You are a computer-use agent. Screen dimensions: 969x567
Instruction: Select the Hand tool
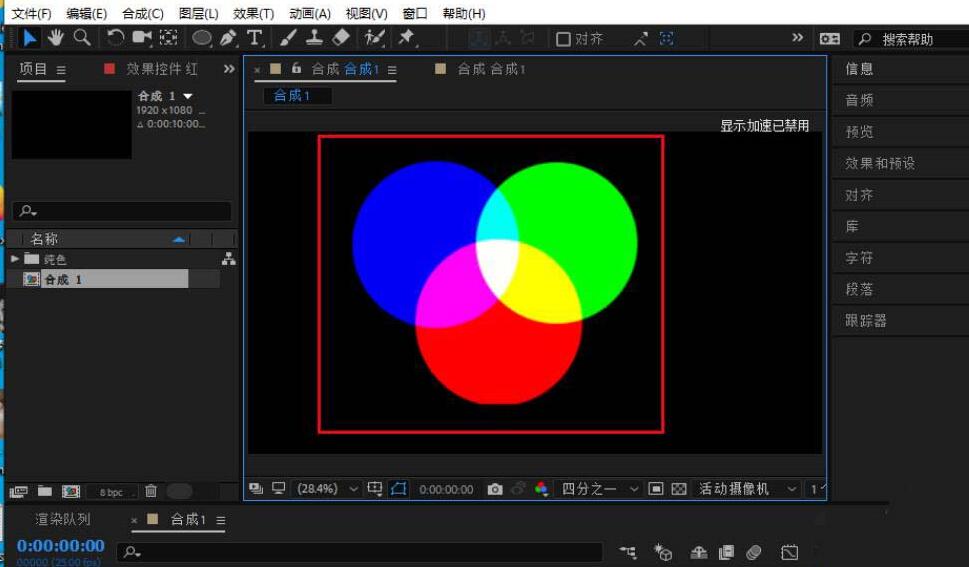coord(57,38)
